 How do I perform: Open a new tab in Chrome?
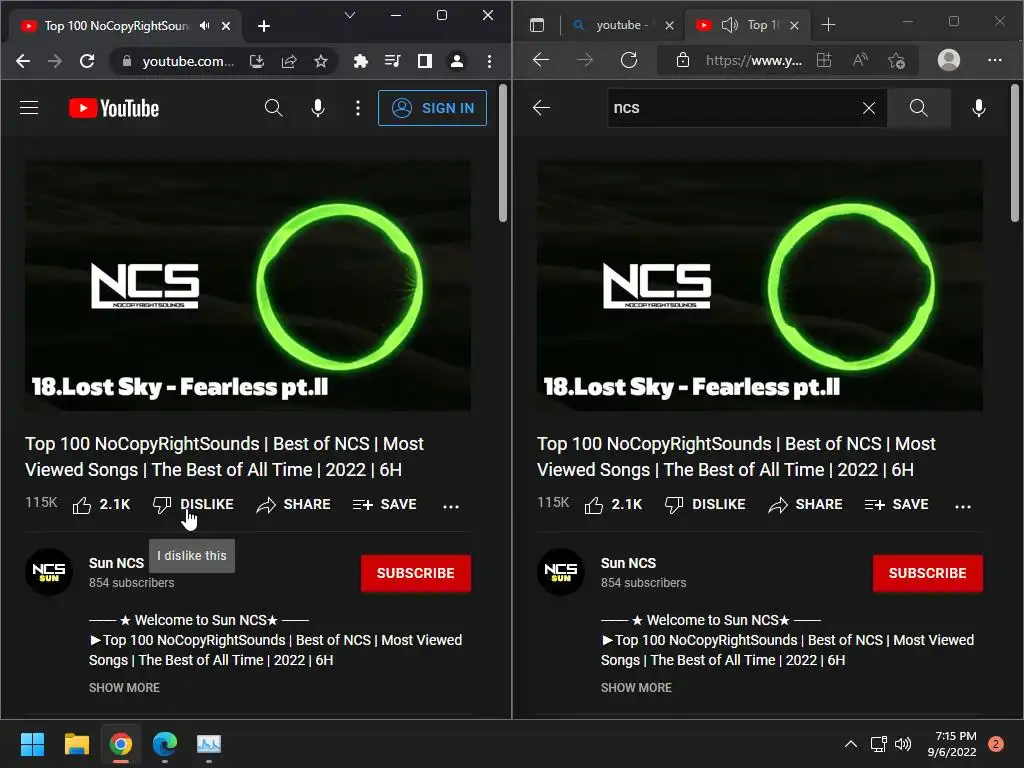pos(264,25)
